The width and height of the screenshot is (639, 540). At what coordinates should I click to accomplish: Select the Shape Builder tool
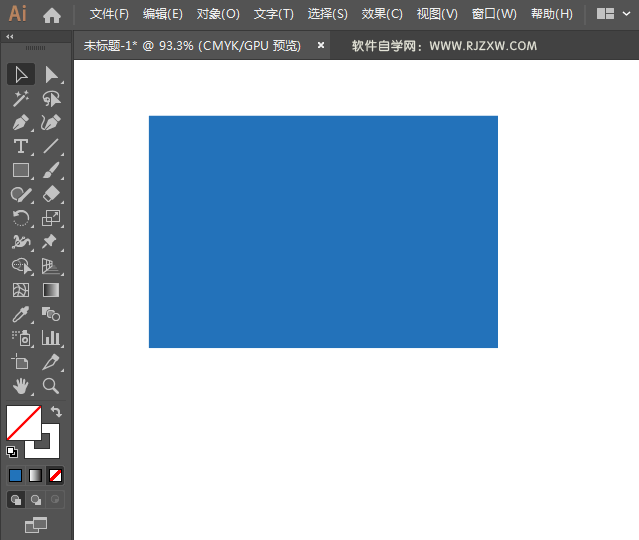22,266
